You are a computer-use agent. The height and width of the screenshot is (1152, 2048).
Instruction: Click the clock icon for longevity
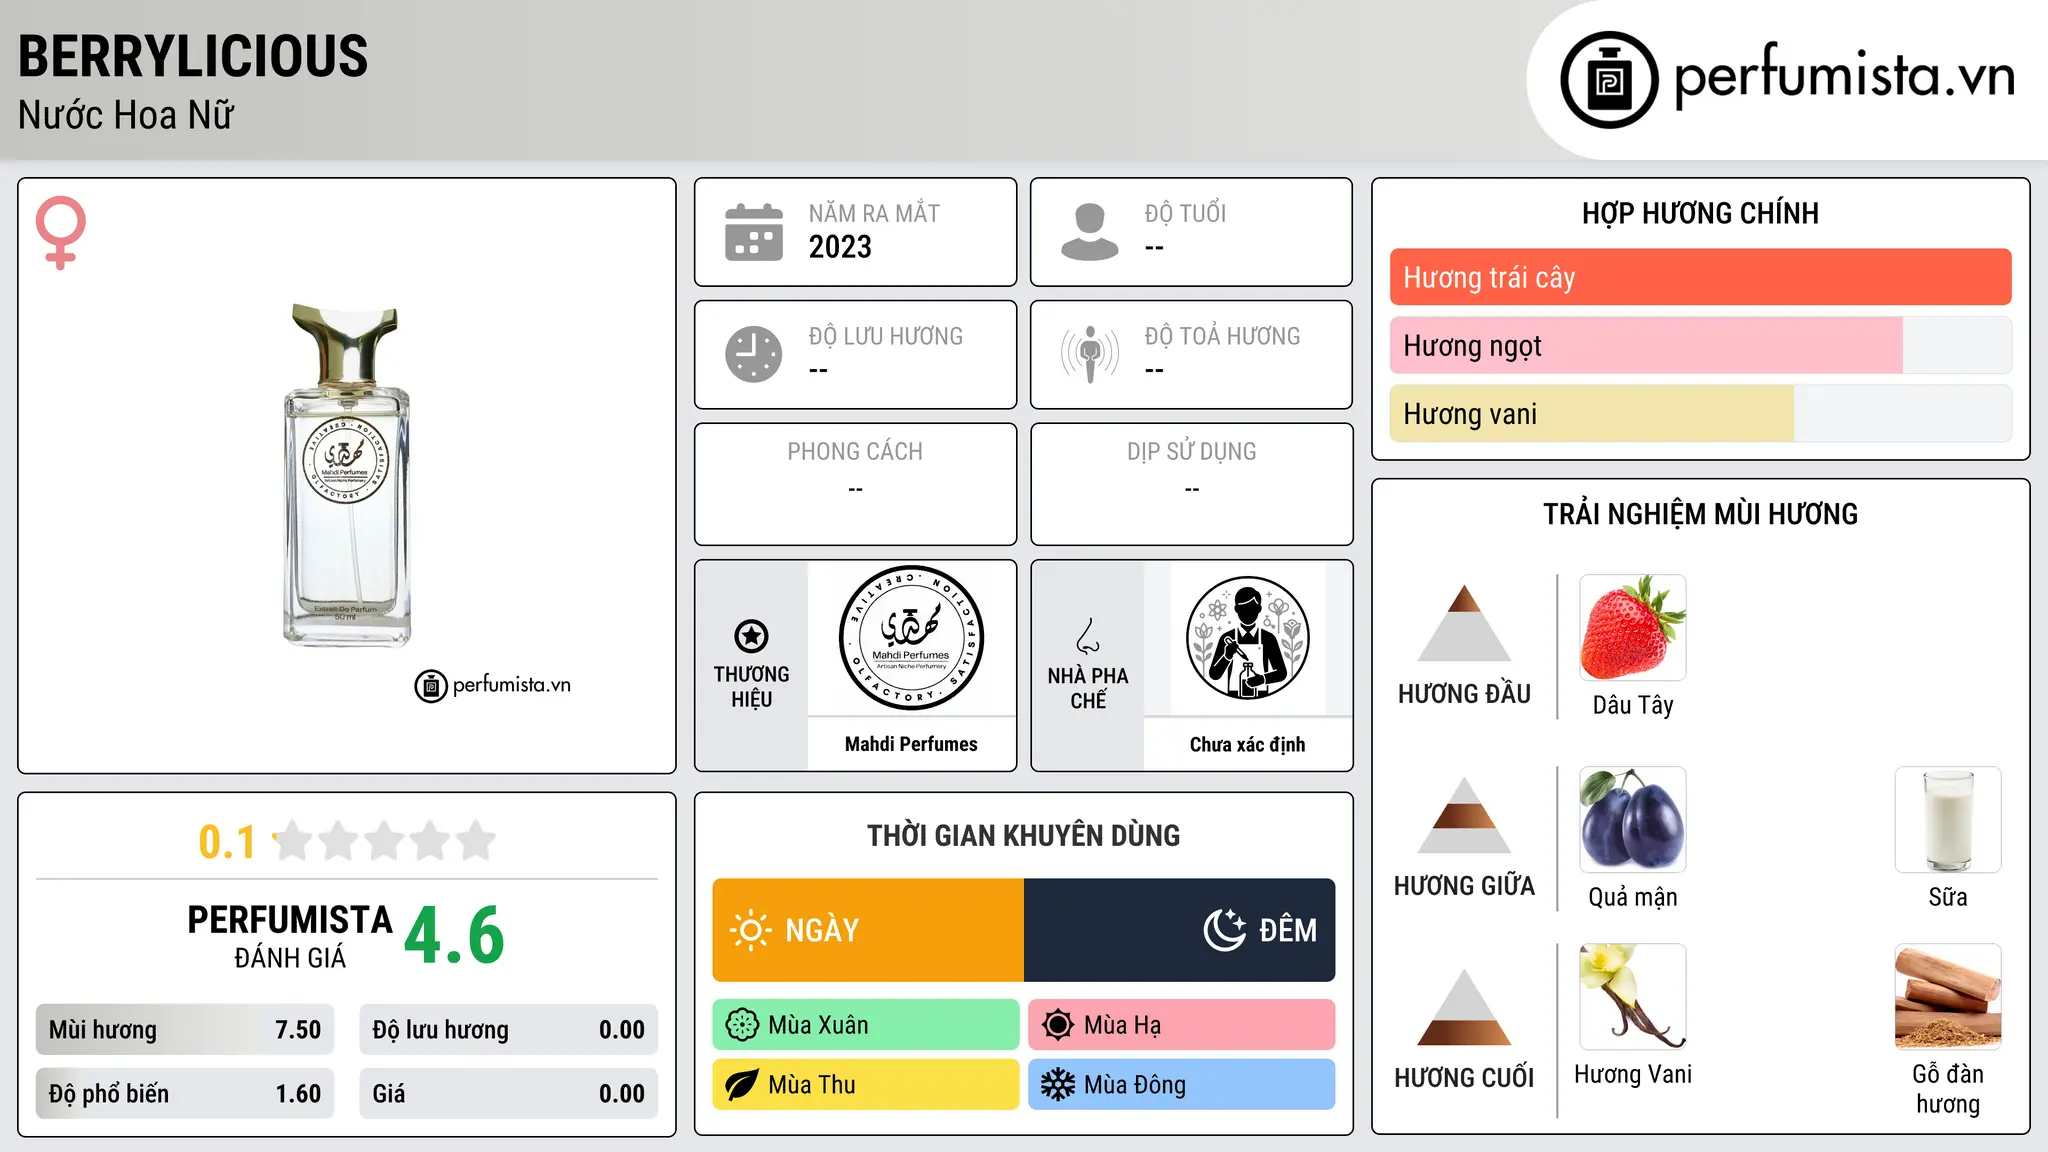pyautogui.click(x=754, y=354)
